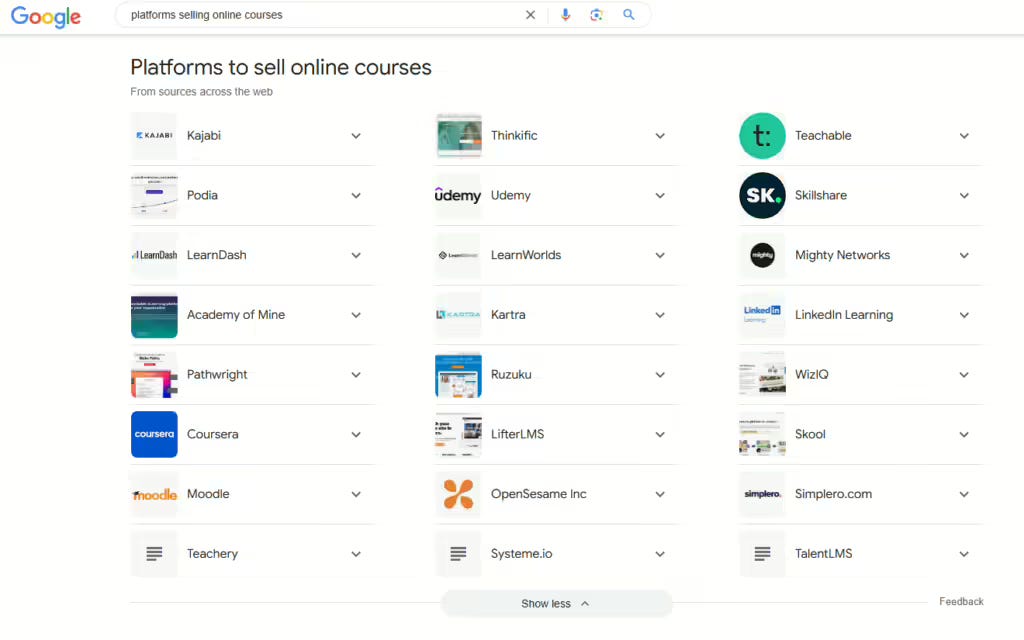Expand the Kartra entry chevron
Image resolution: width=1024 pixels, height=640 pixels.
pos(660,315)
